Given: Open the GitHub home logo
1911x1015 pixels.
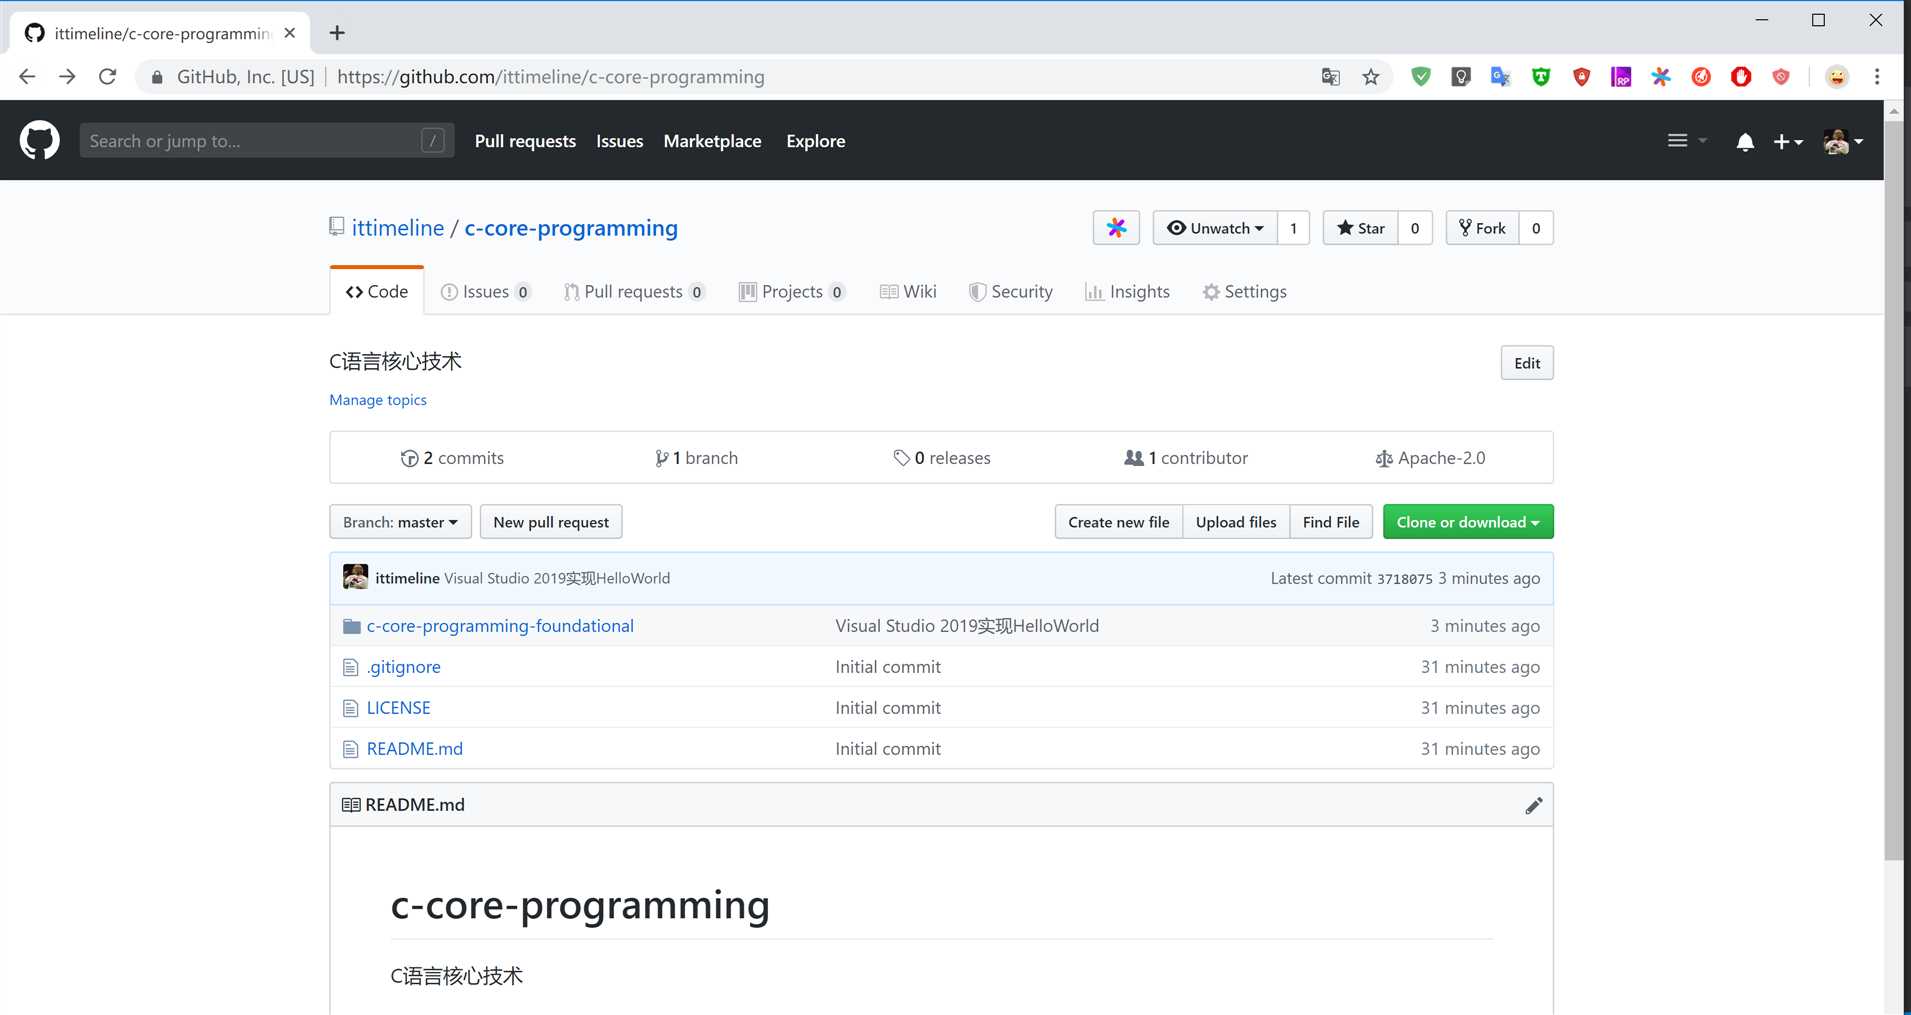Looking at the screenshot, I should click(40, 141).
